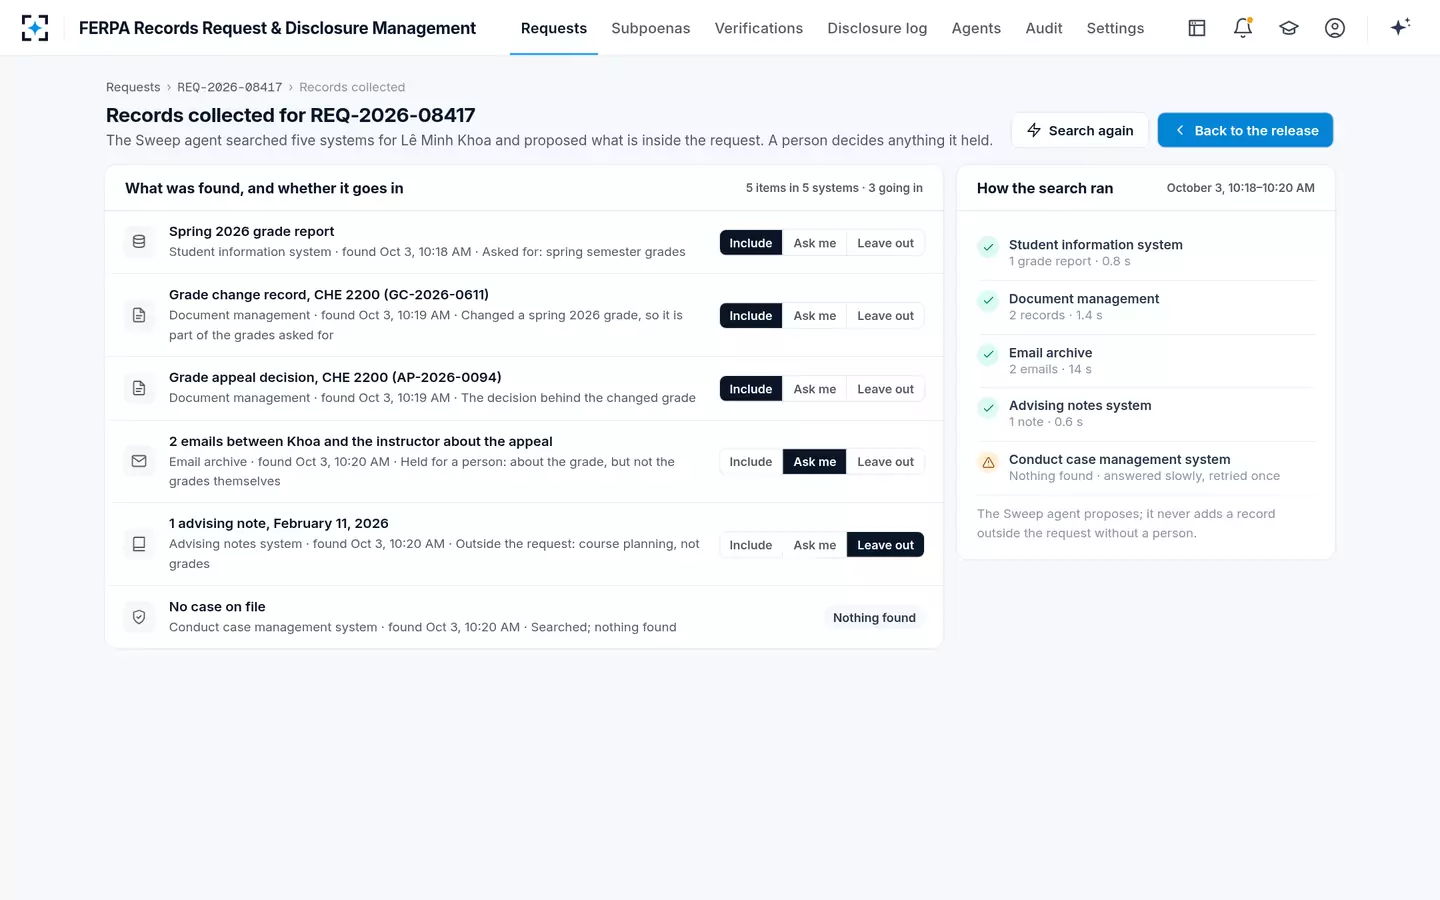Set the 2 emails row to Leave out
This screenshot has width=1440, height=900.
[x=885, y=462]
